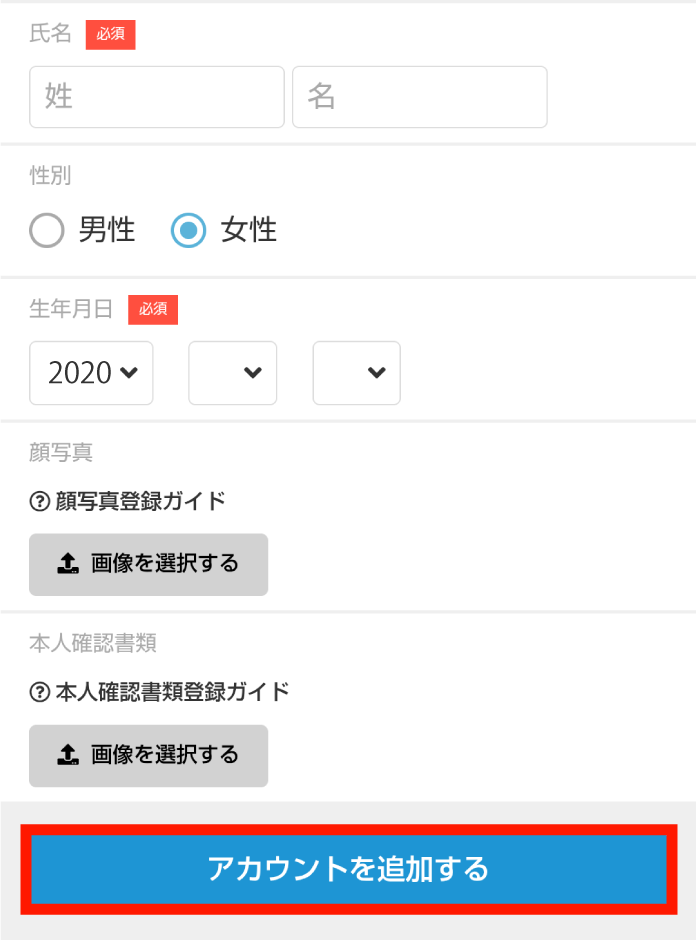This screenshot has width=696, height=940.
Task: Click the 名 first name input field
Action: click(x=419, y=97)
